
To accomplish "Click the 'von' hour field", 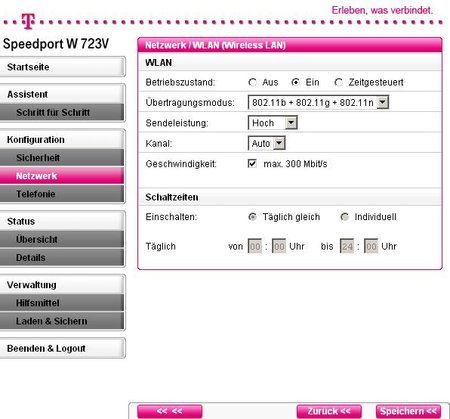I will click(255, 246).
